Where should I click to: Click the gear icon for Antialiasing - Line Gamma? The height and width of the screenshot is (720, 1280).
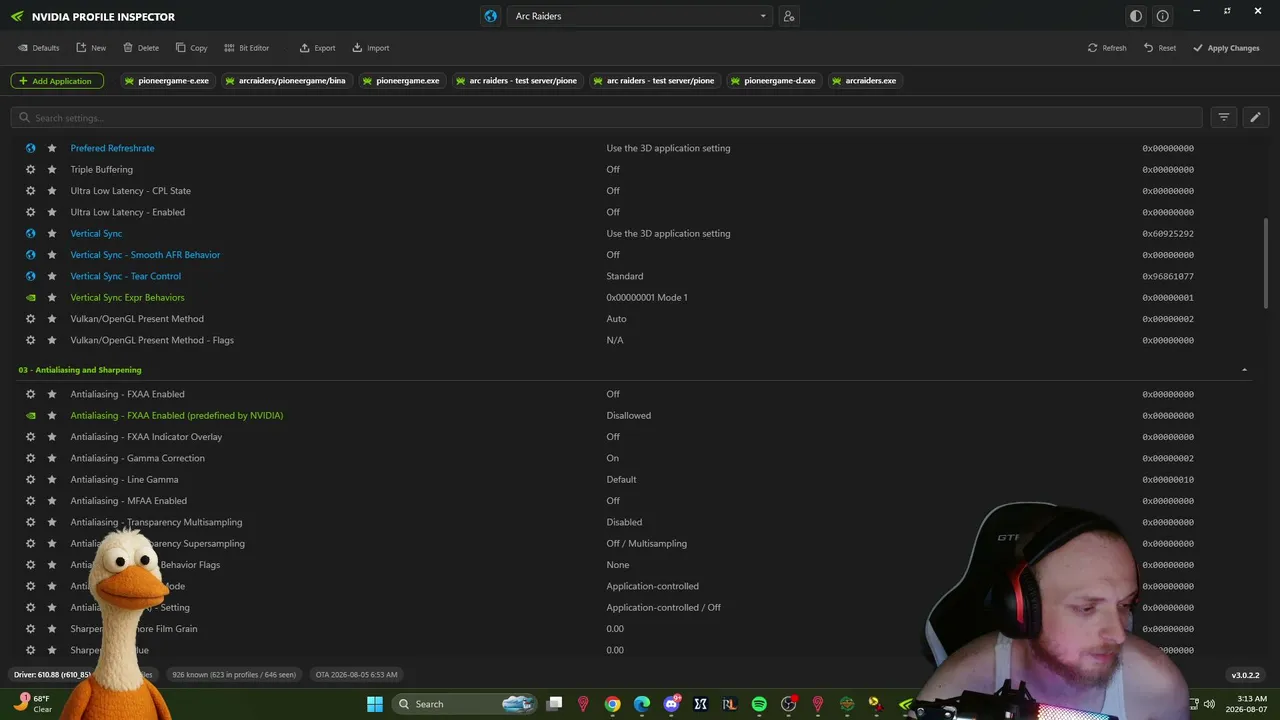click(x=31, y=480)
